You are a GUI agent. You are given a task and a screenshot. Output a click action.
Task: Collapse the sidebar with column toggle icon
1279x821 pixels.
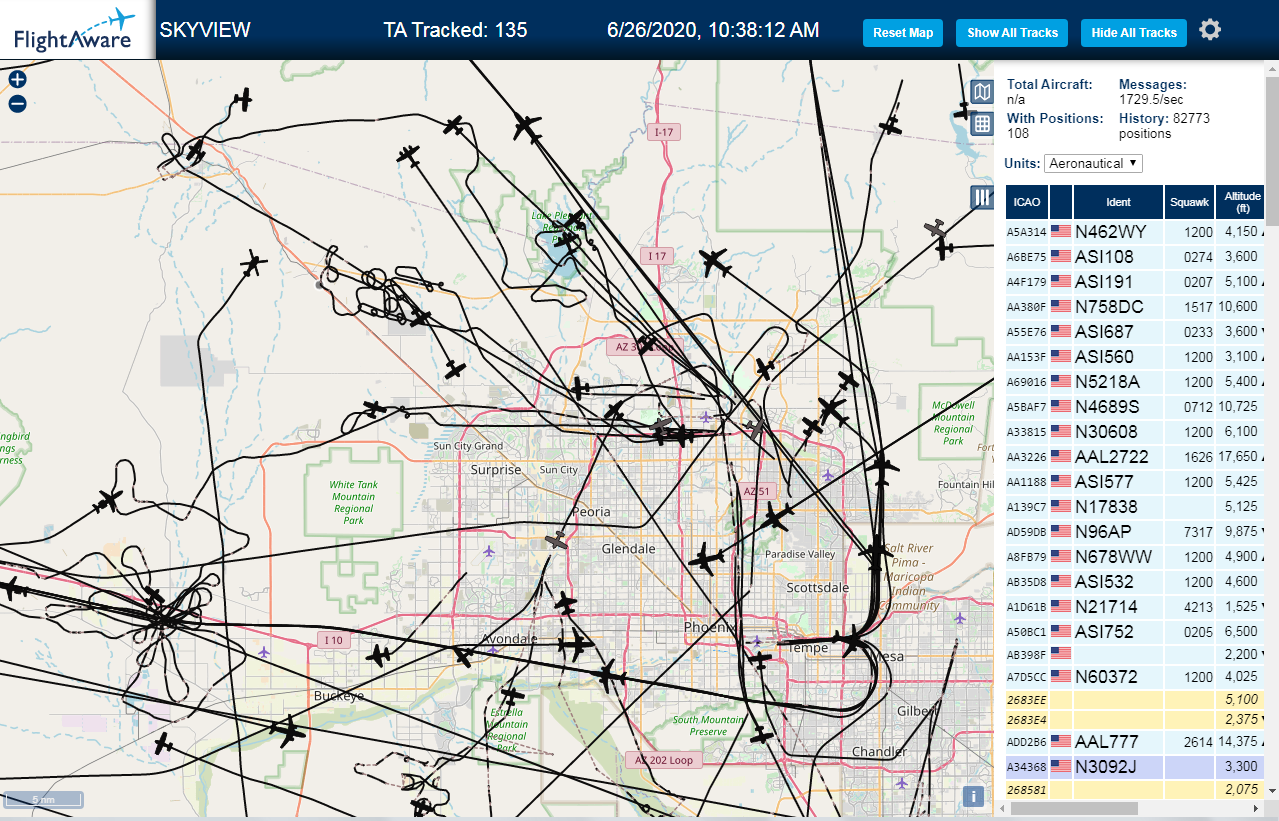[x=982, y=197]
